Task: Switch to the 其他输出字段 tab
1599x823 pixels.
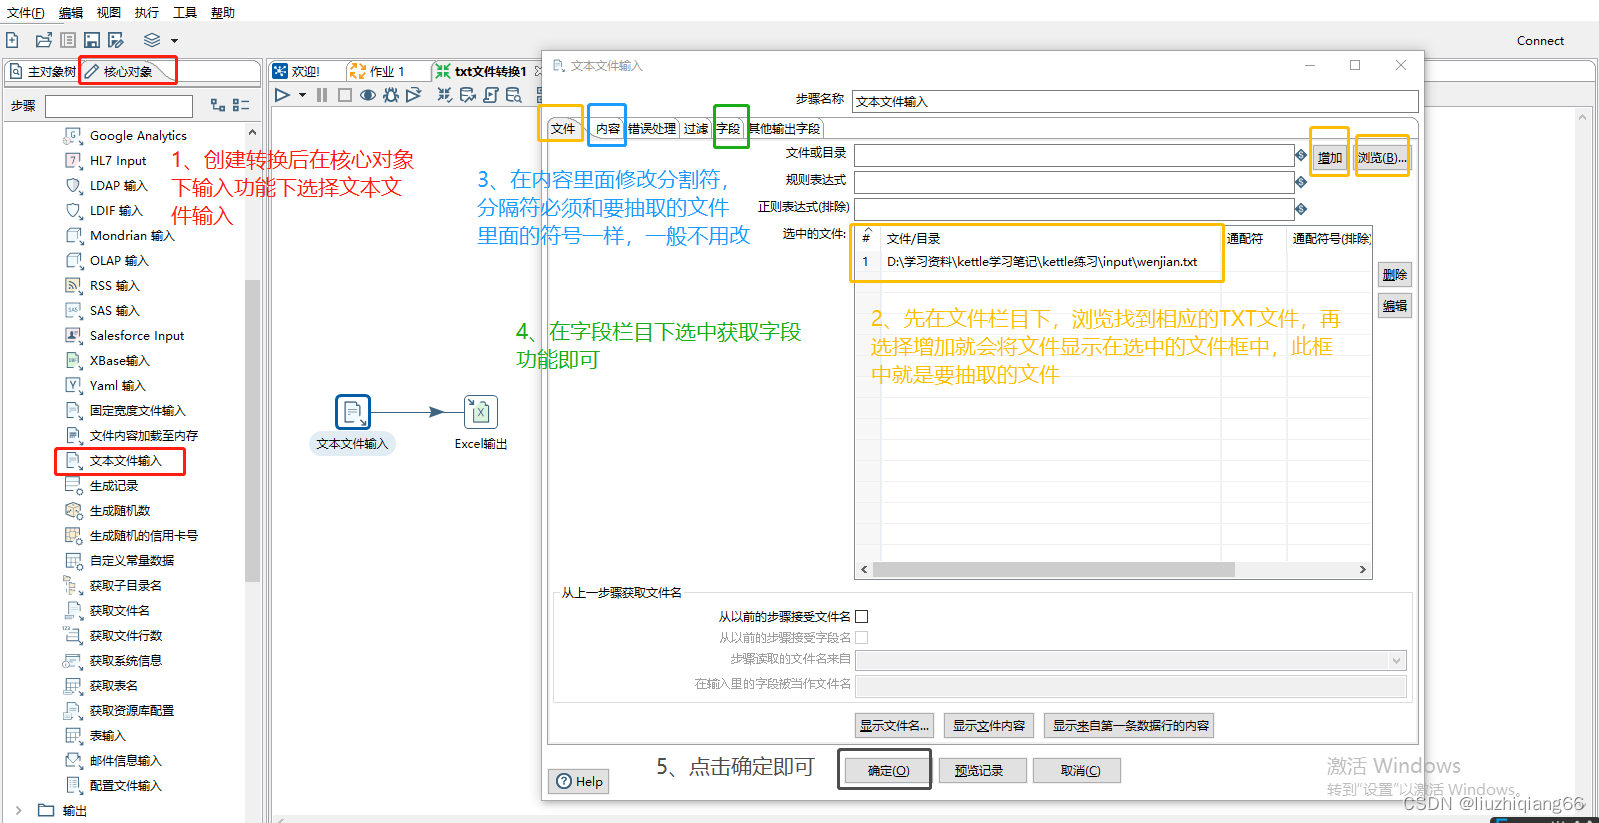Action: pos(785,128)
